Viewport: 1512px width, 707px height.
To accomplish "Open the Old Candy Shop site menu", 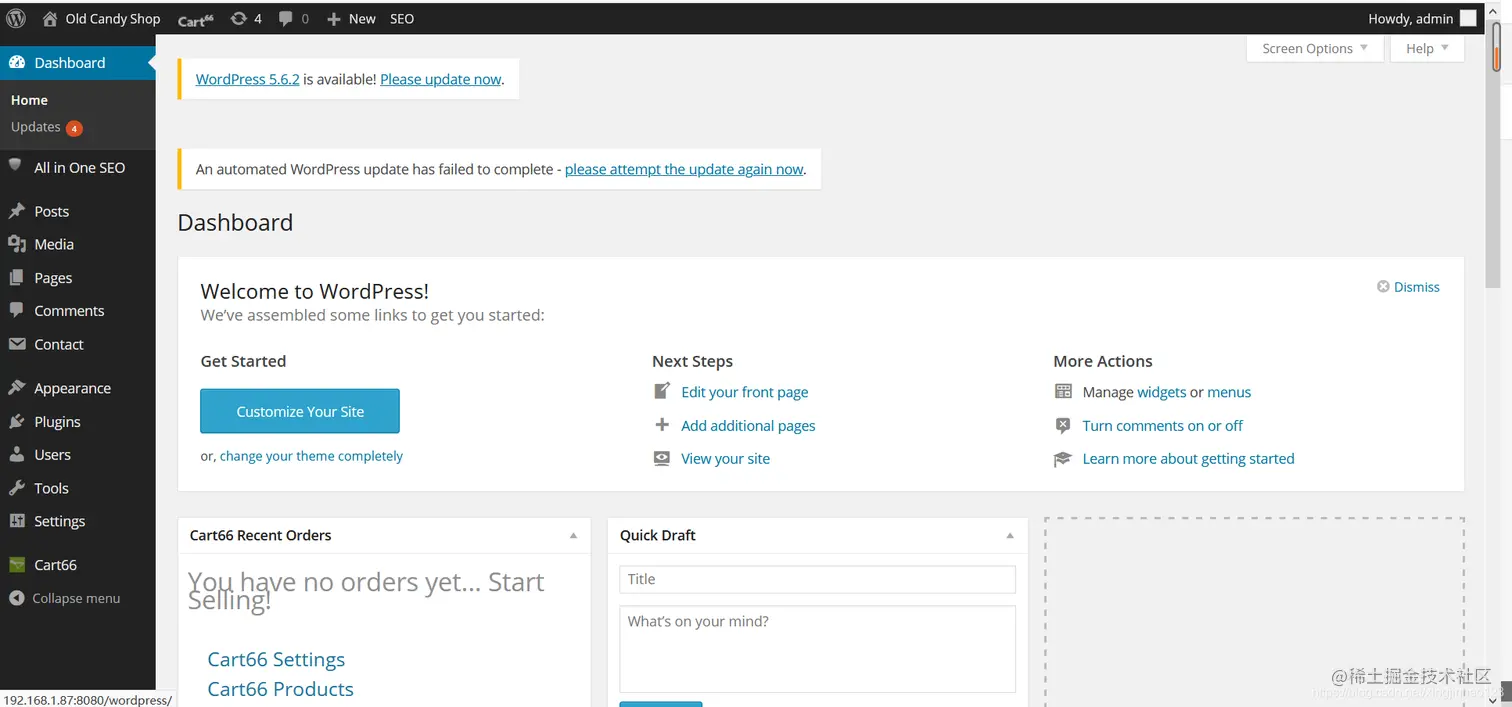I will coord(113,18).
